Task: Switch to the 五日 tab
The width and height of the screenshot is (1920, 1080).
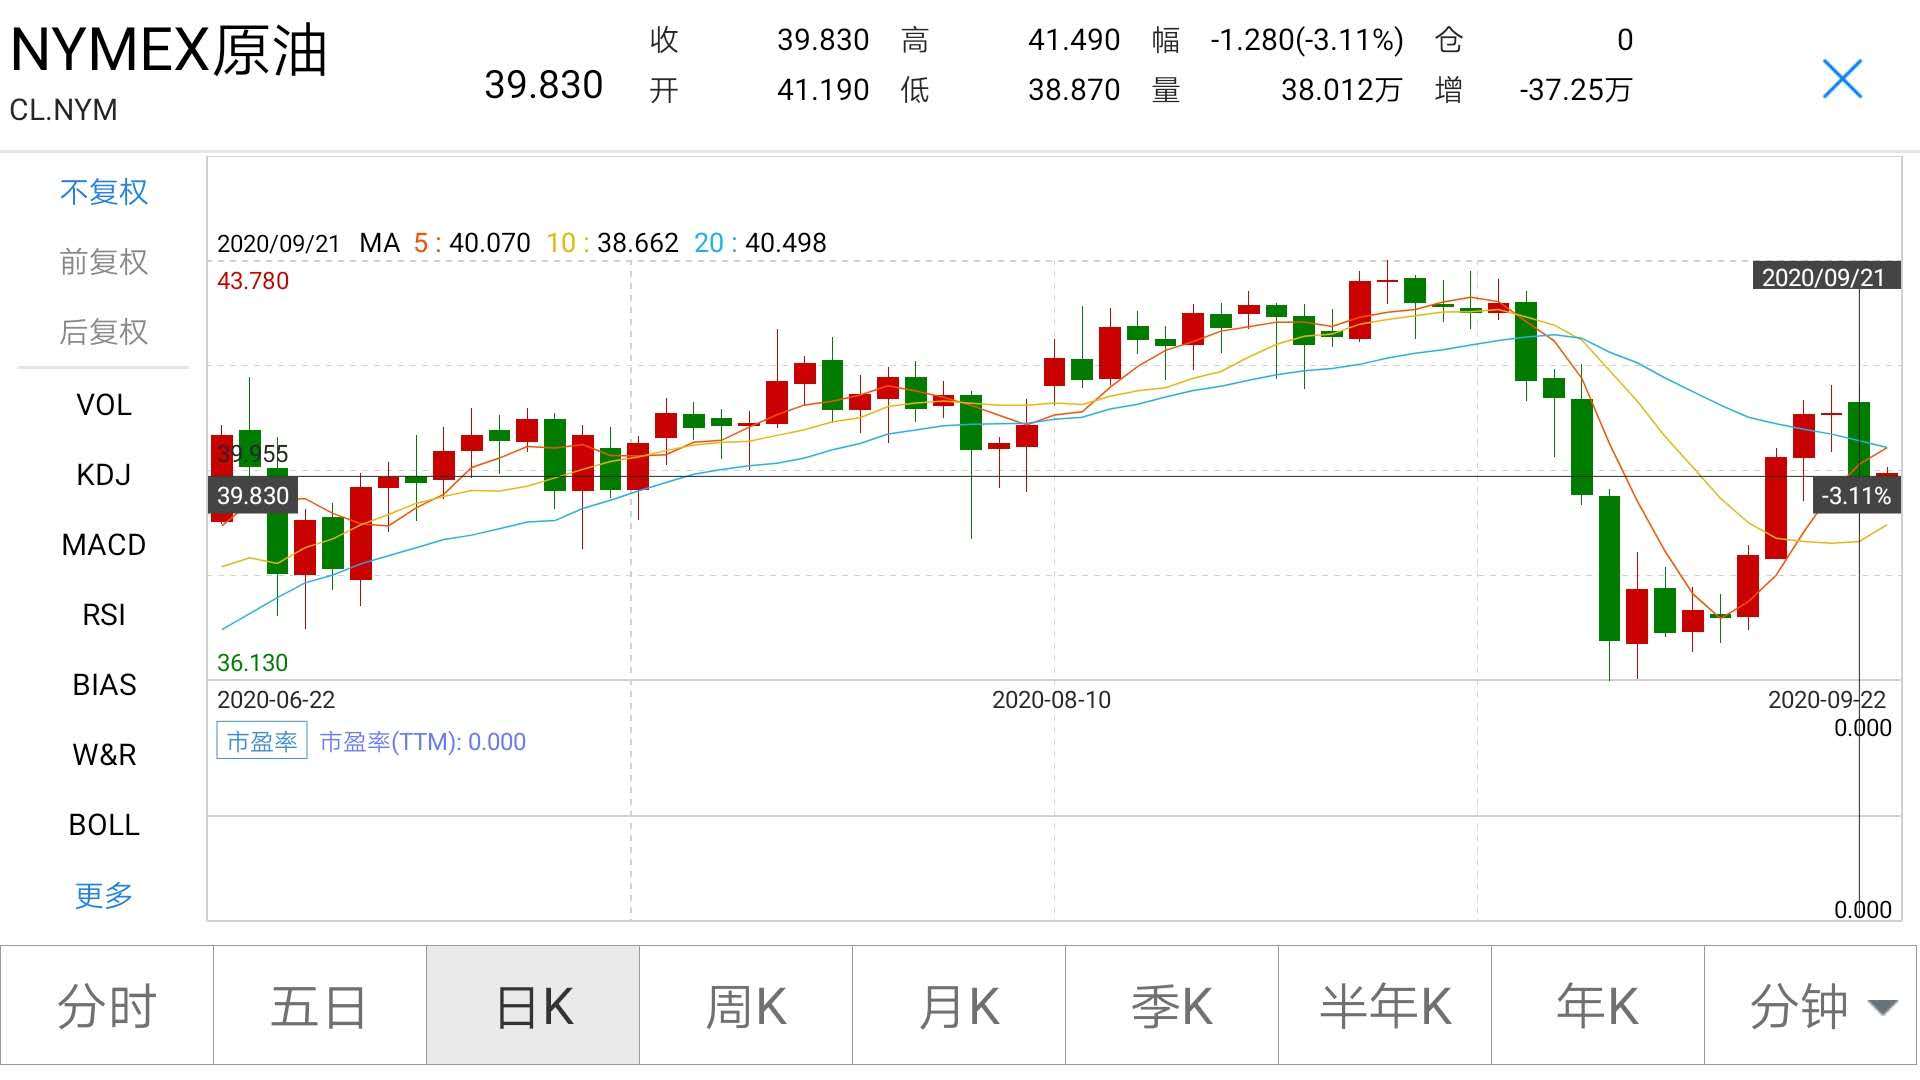Action: [x=320, y=1006]
